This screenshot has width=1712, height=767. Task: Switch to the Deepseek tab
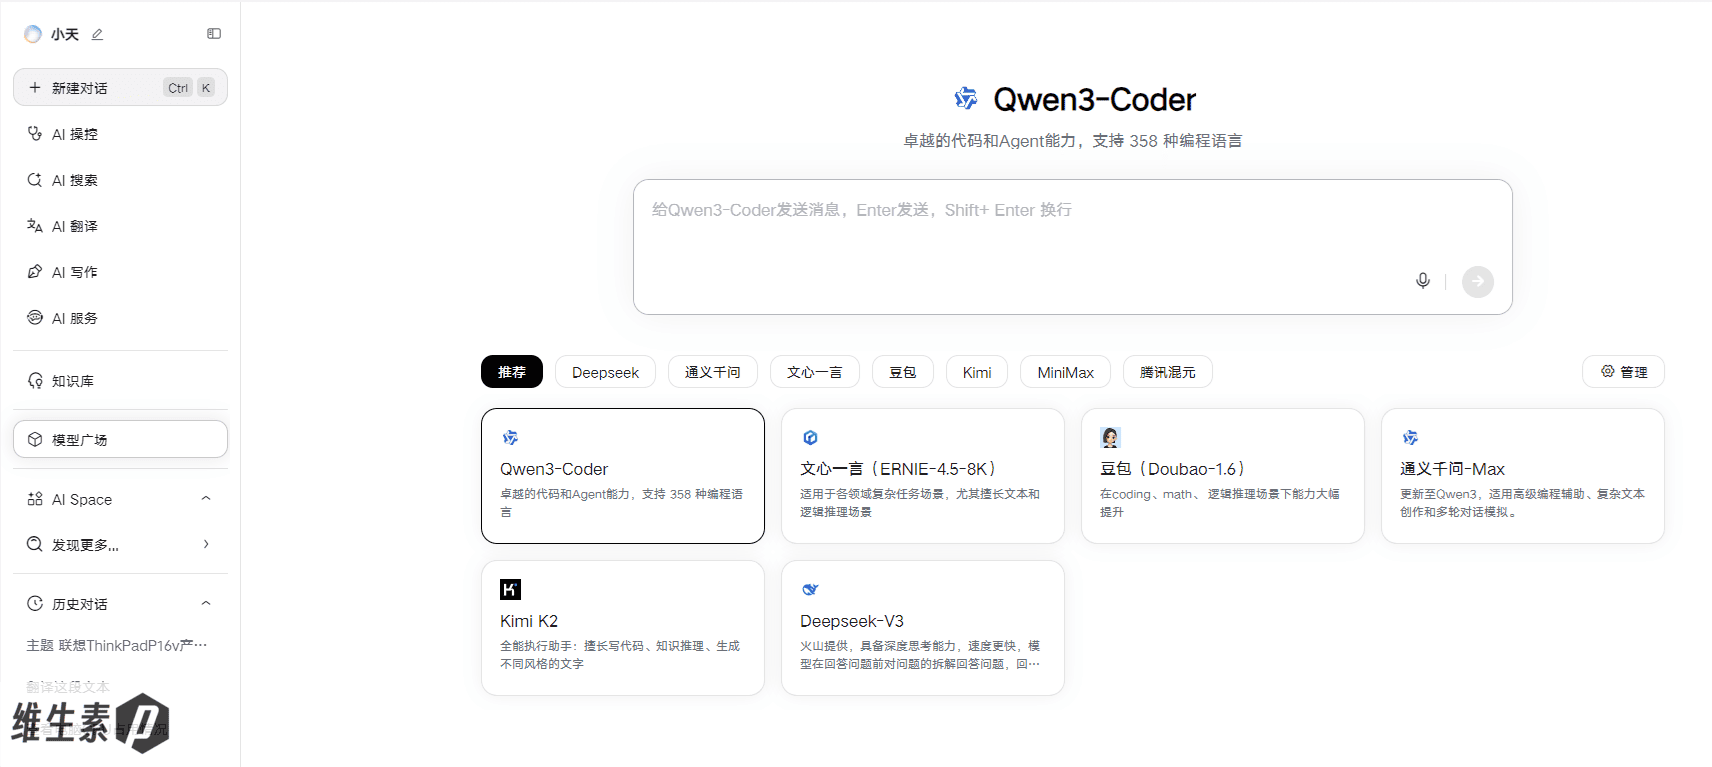pos(605,372)
